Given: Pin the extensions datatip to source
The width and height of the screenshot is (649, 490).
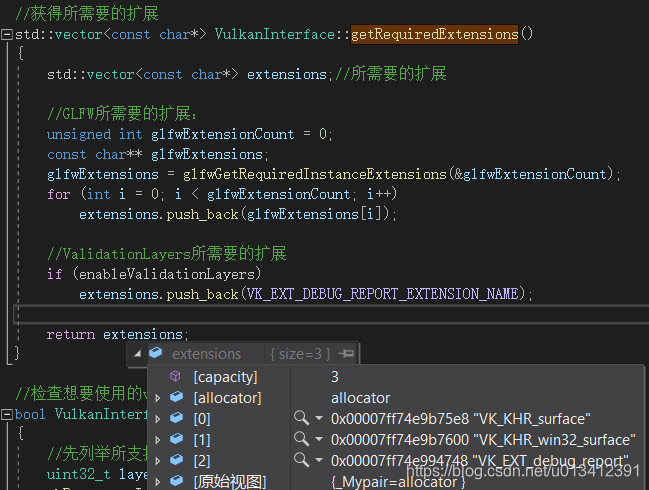Looking at the screenshot, I should pyautogui.click(x=346, y=353).
